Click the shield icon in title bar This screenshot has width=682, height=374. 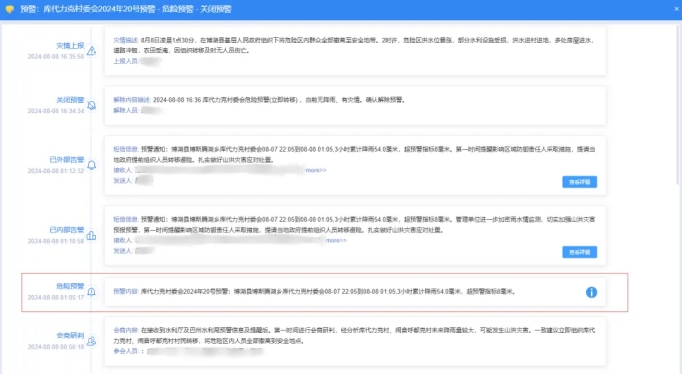coord(10,9)
